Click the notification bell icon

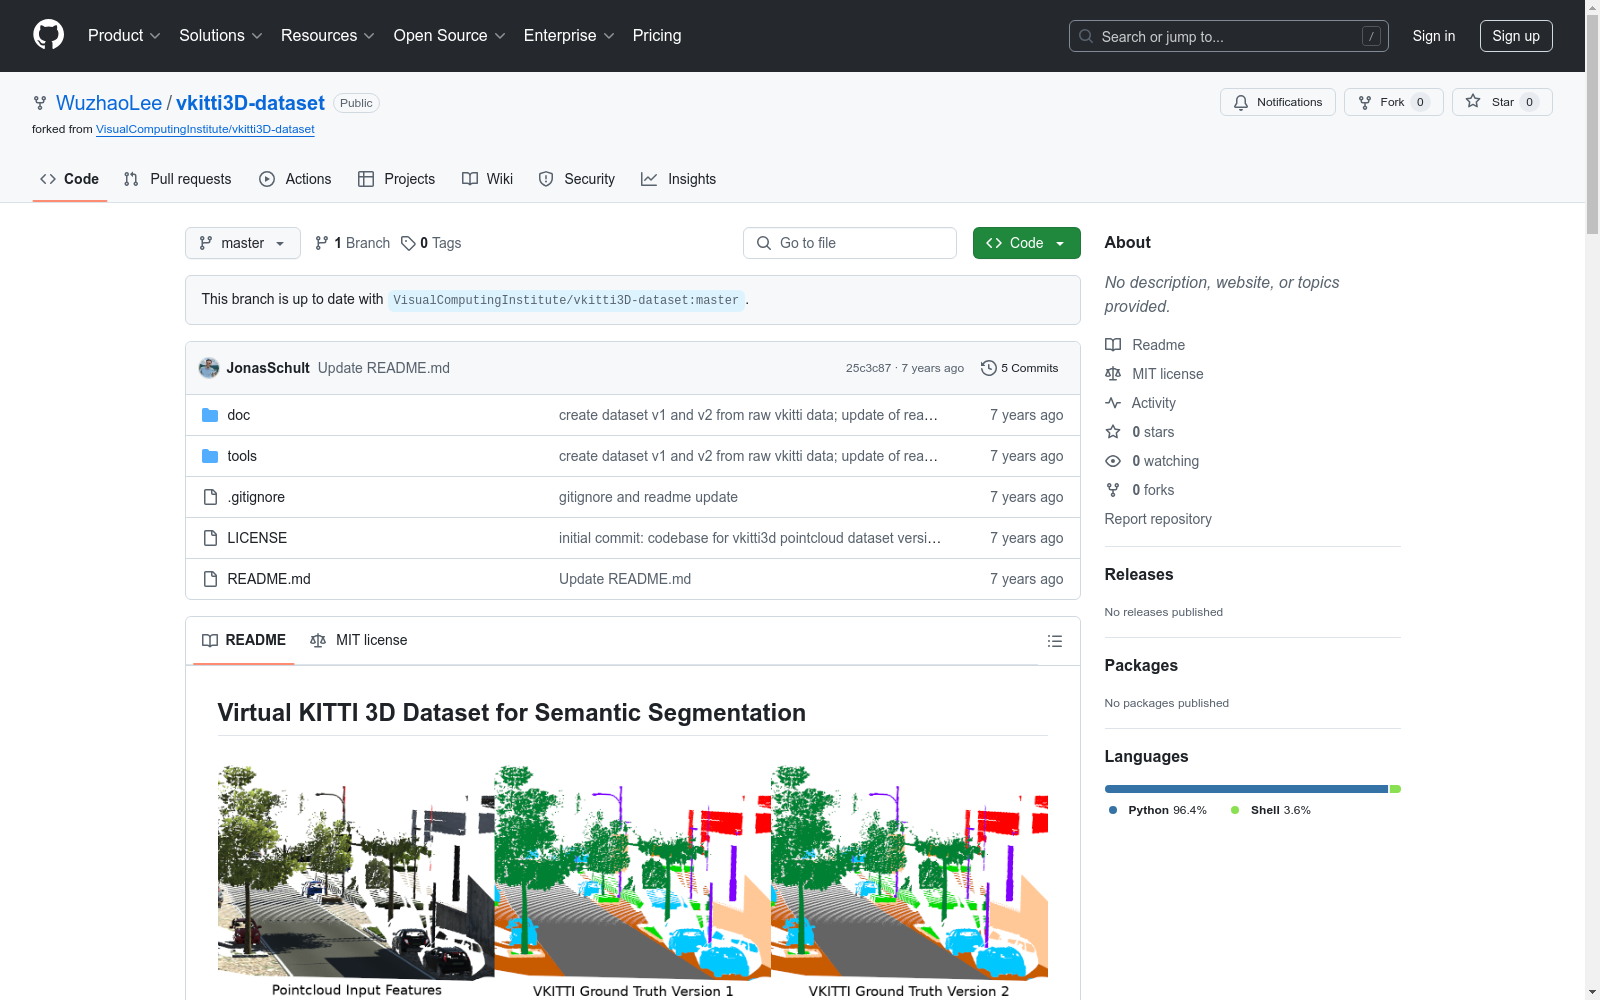(x=1241, y=102)
